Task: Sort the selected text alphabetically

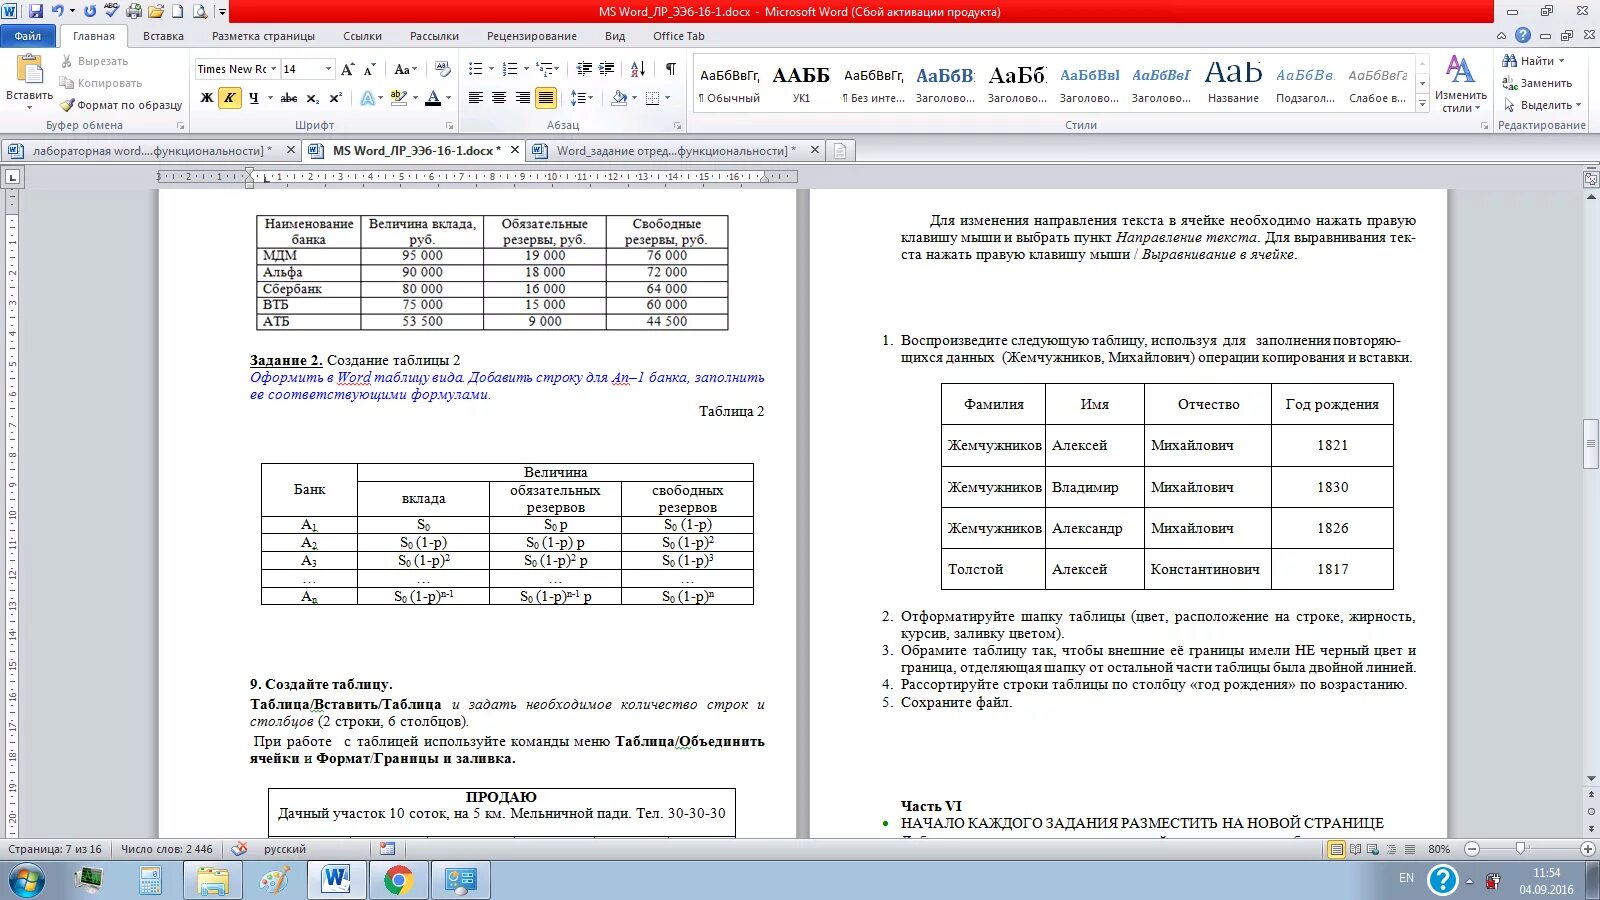Action: click(x=638, y=69)
